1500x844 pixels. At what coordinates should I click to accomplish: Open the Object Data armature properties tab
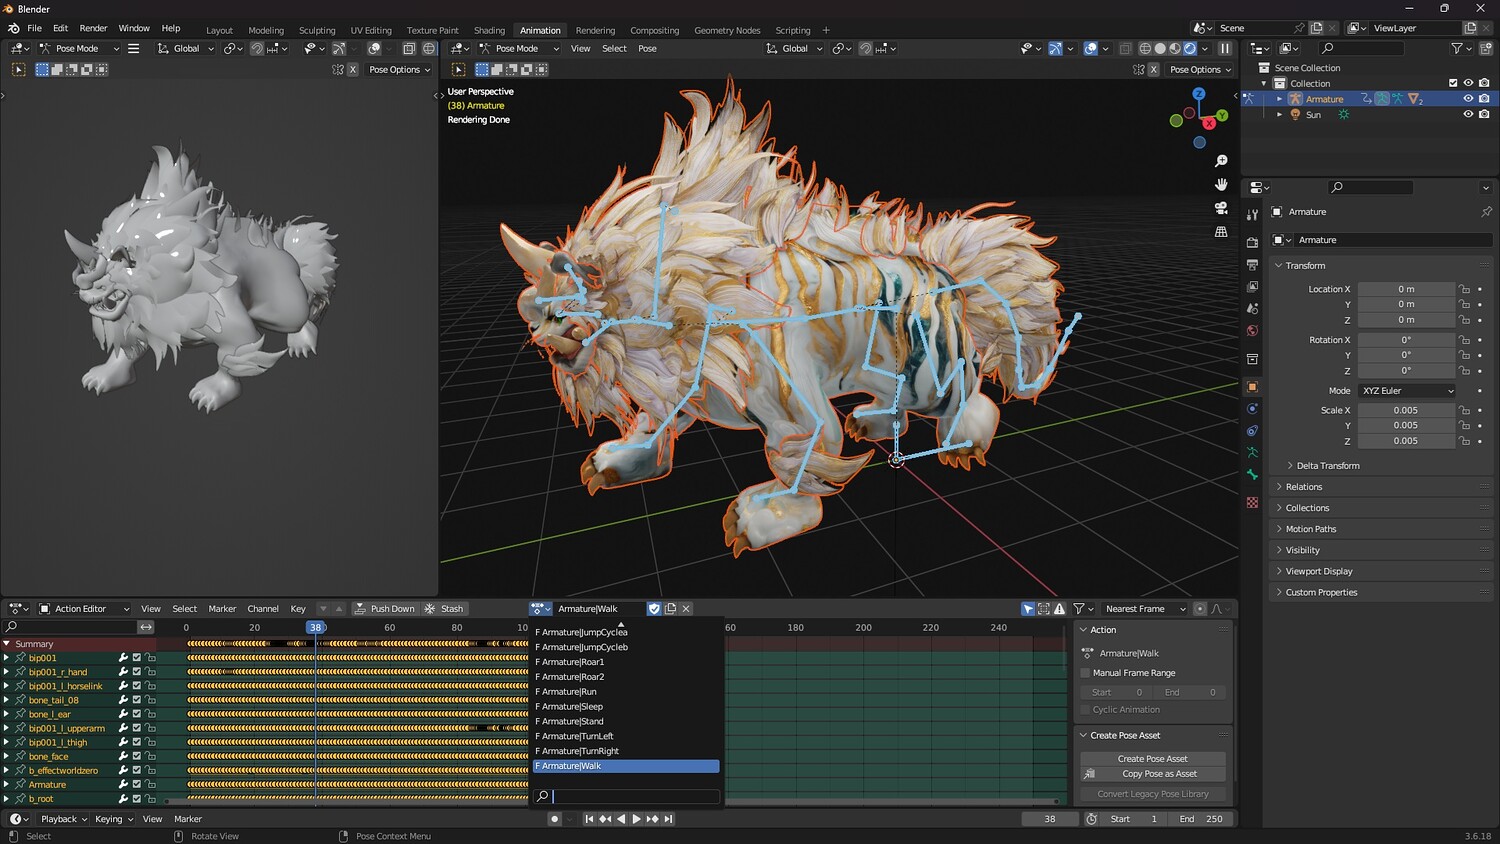point(1252,453)
